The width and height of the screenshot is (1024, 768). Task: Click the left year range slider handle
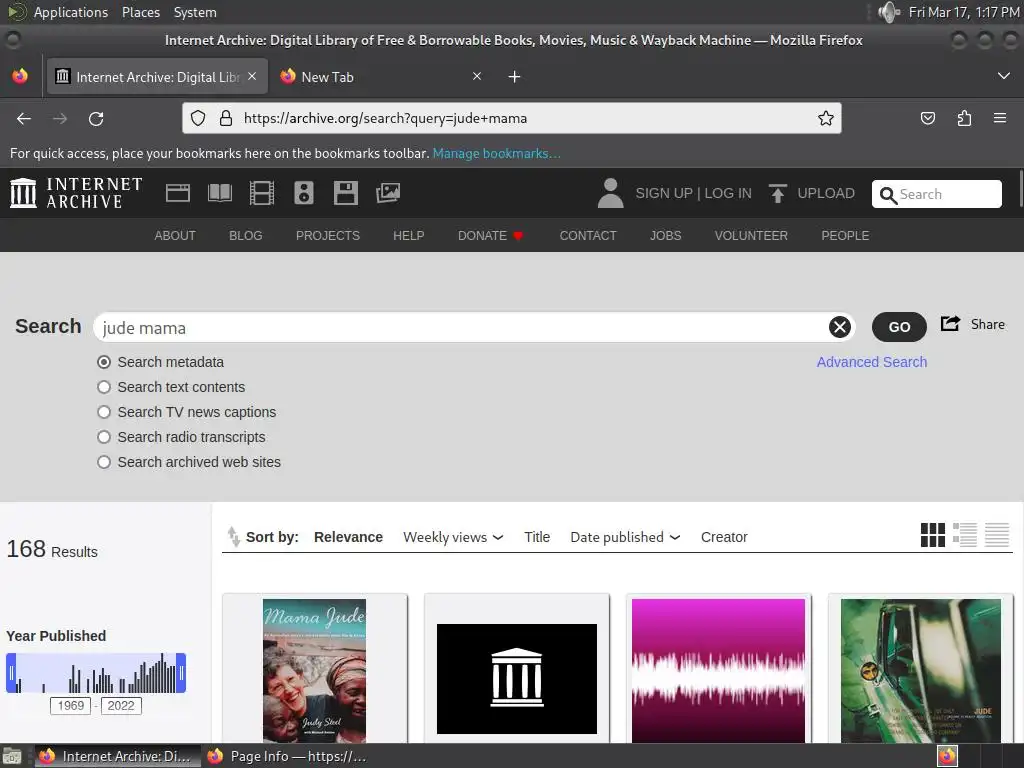pos(10,673)
